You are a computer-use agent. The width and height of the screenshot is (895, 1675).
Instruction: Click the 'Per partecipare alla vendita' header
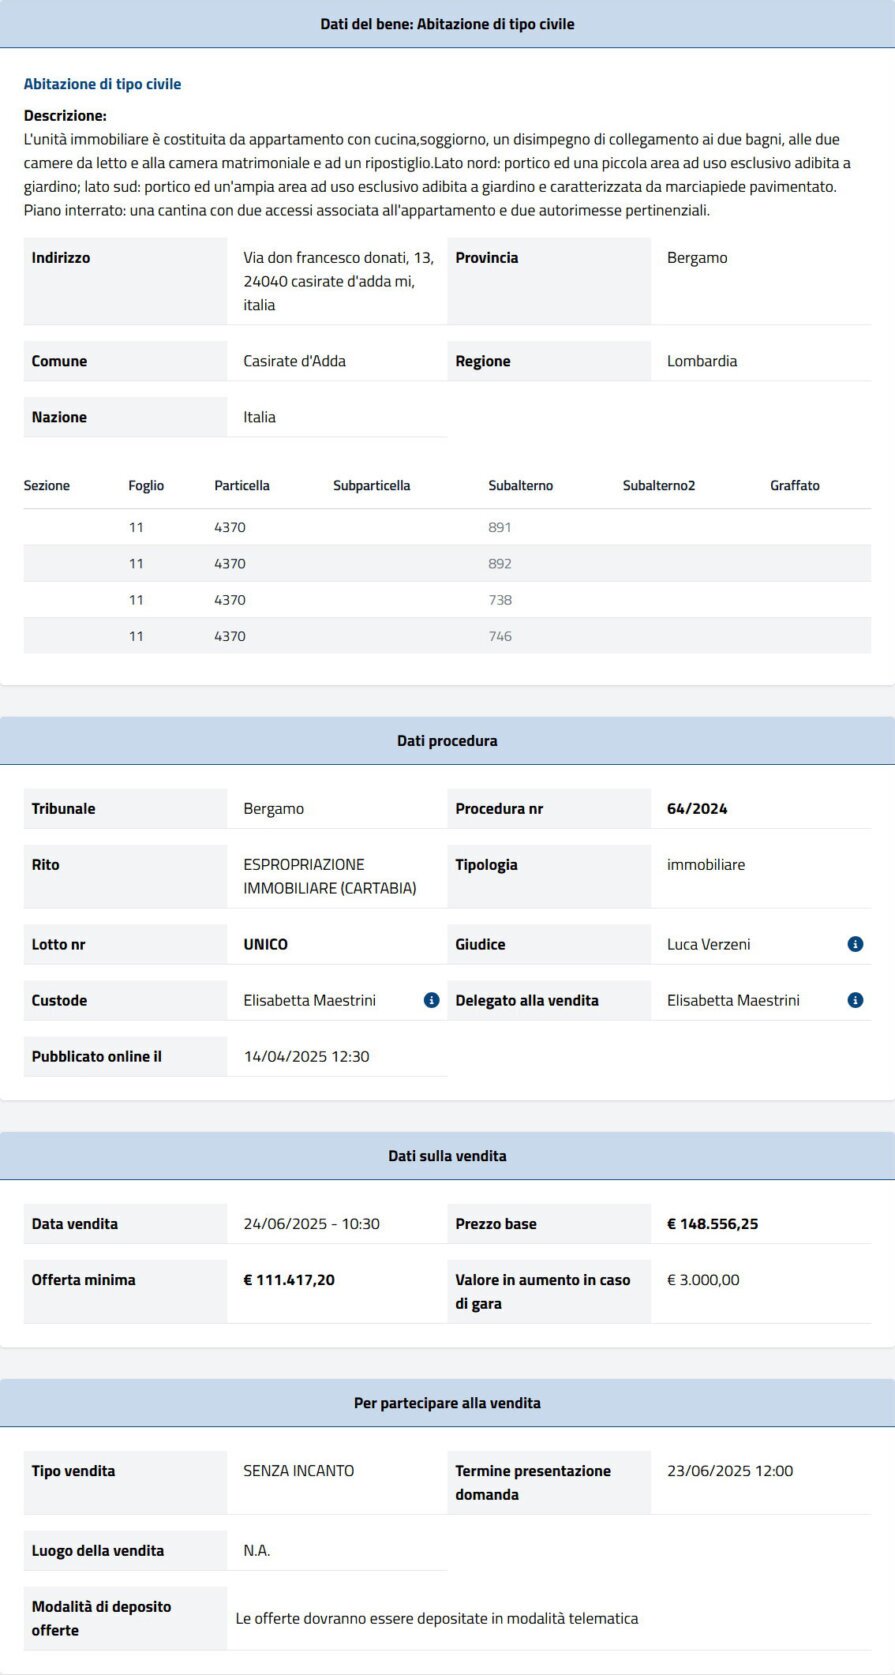(447, 1403)
